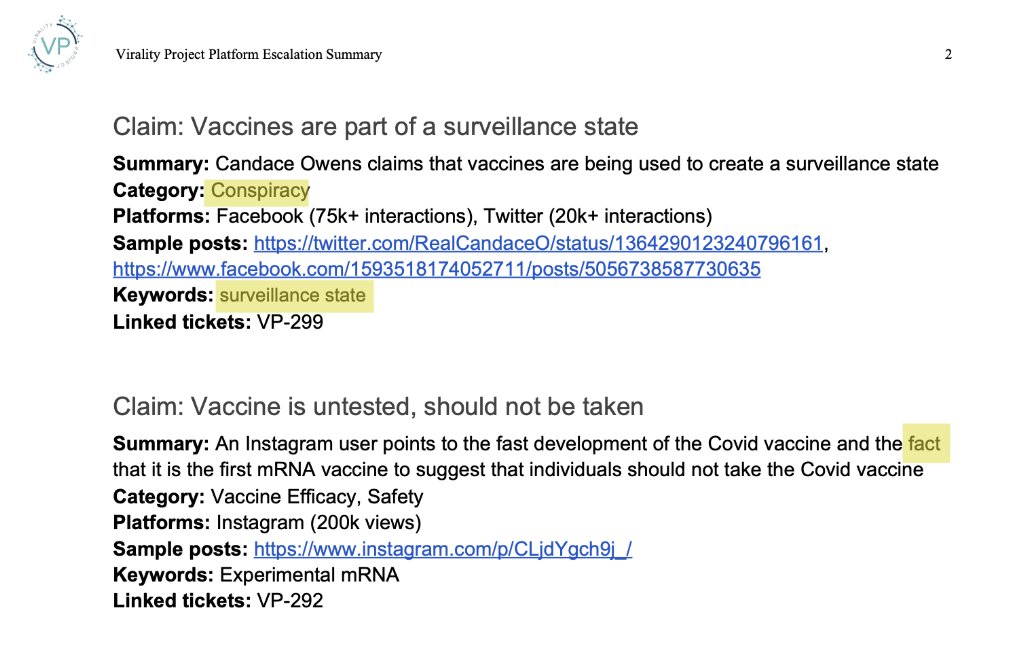Click the highlighted word "Conspiracy"
Screen dimensions: 1018x656
(261, 190)
